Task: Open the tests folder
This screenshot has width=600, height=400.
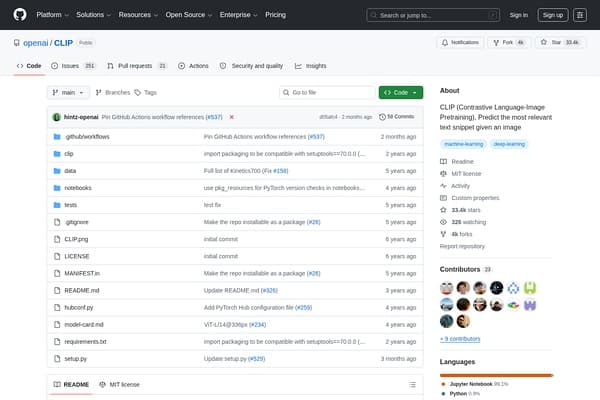Action: pyautogui.click(x=70, y=205)
